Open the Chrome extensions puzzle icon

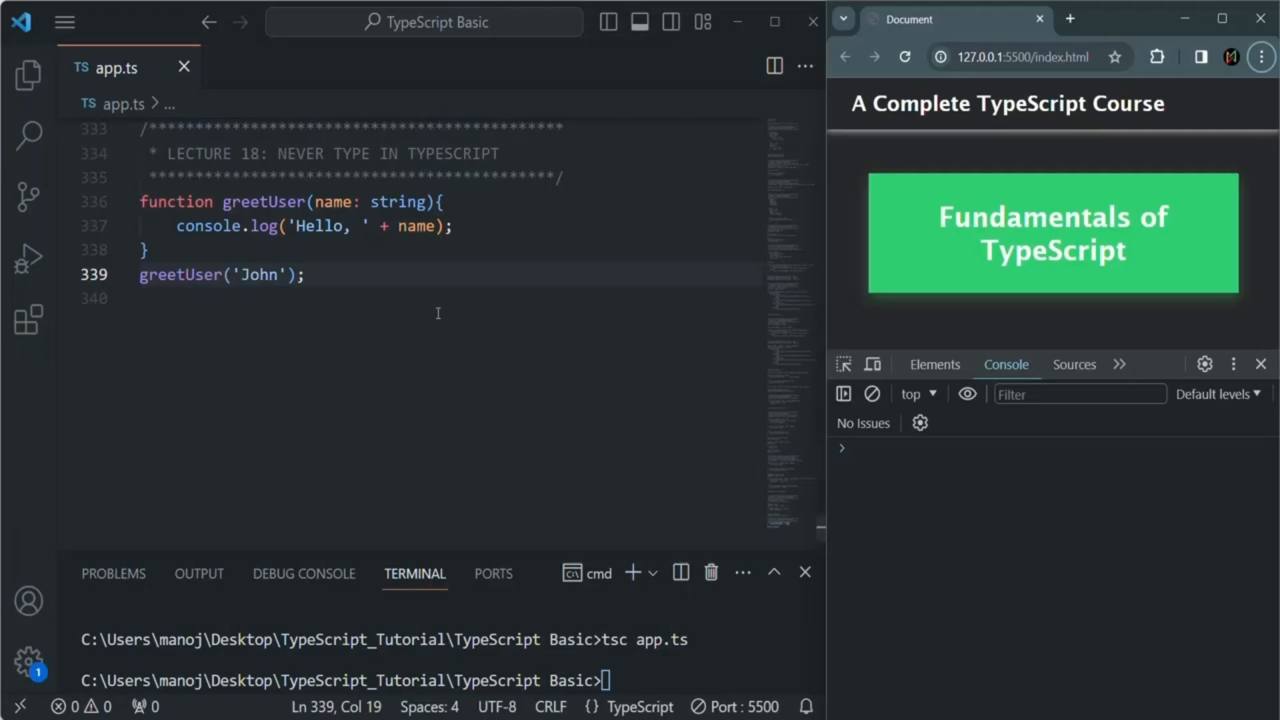pos(1157,57)
